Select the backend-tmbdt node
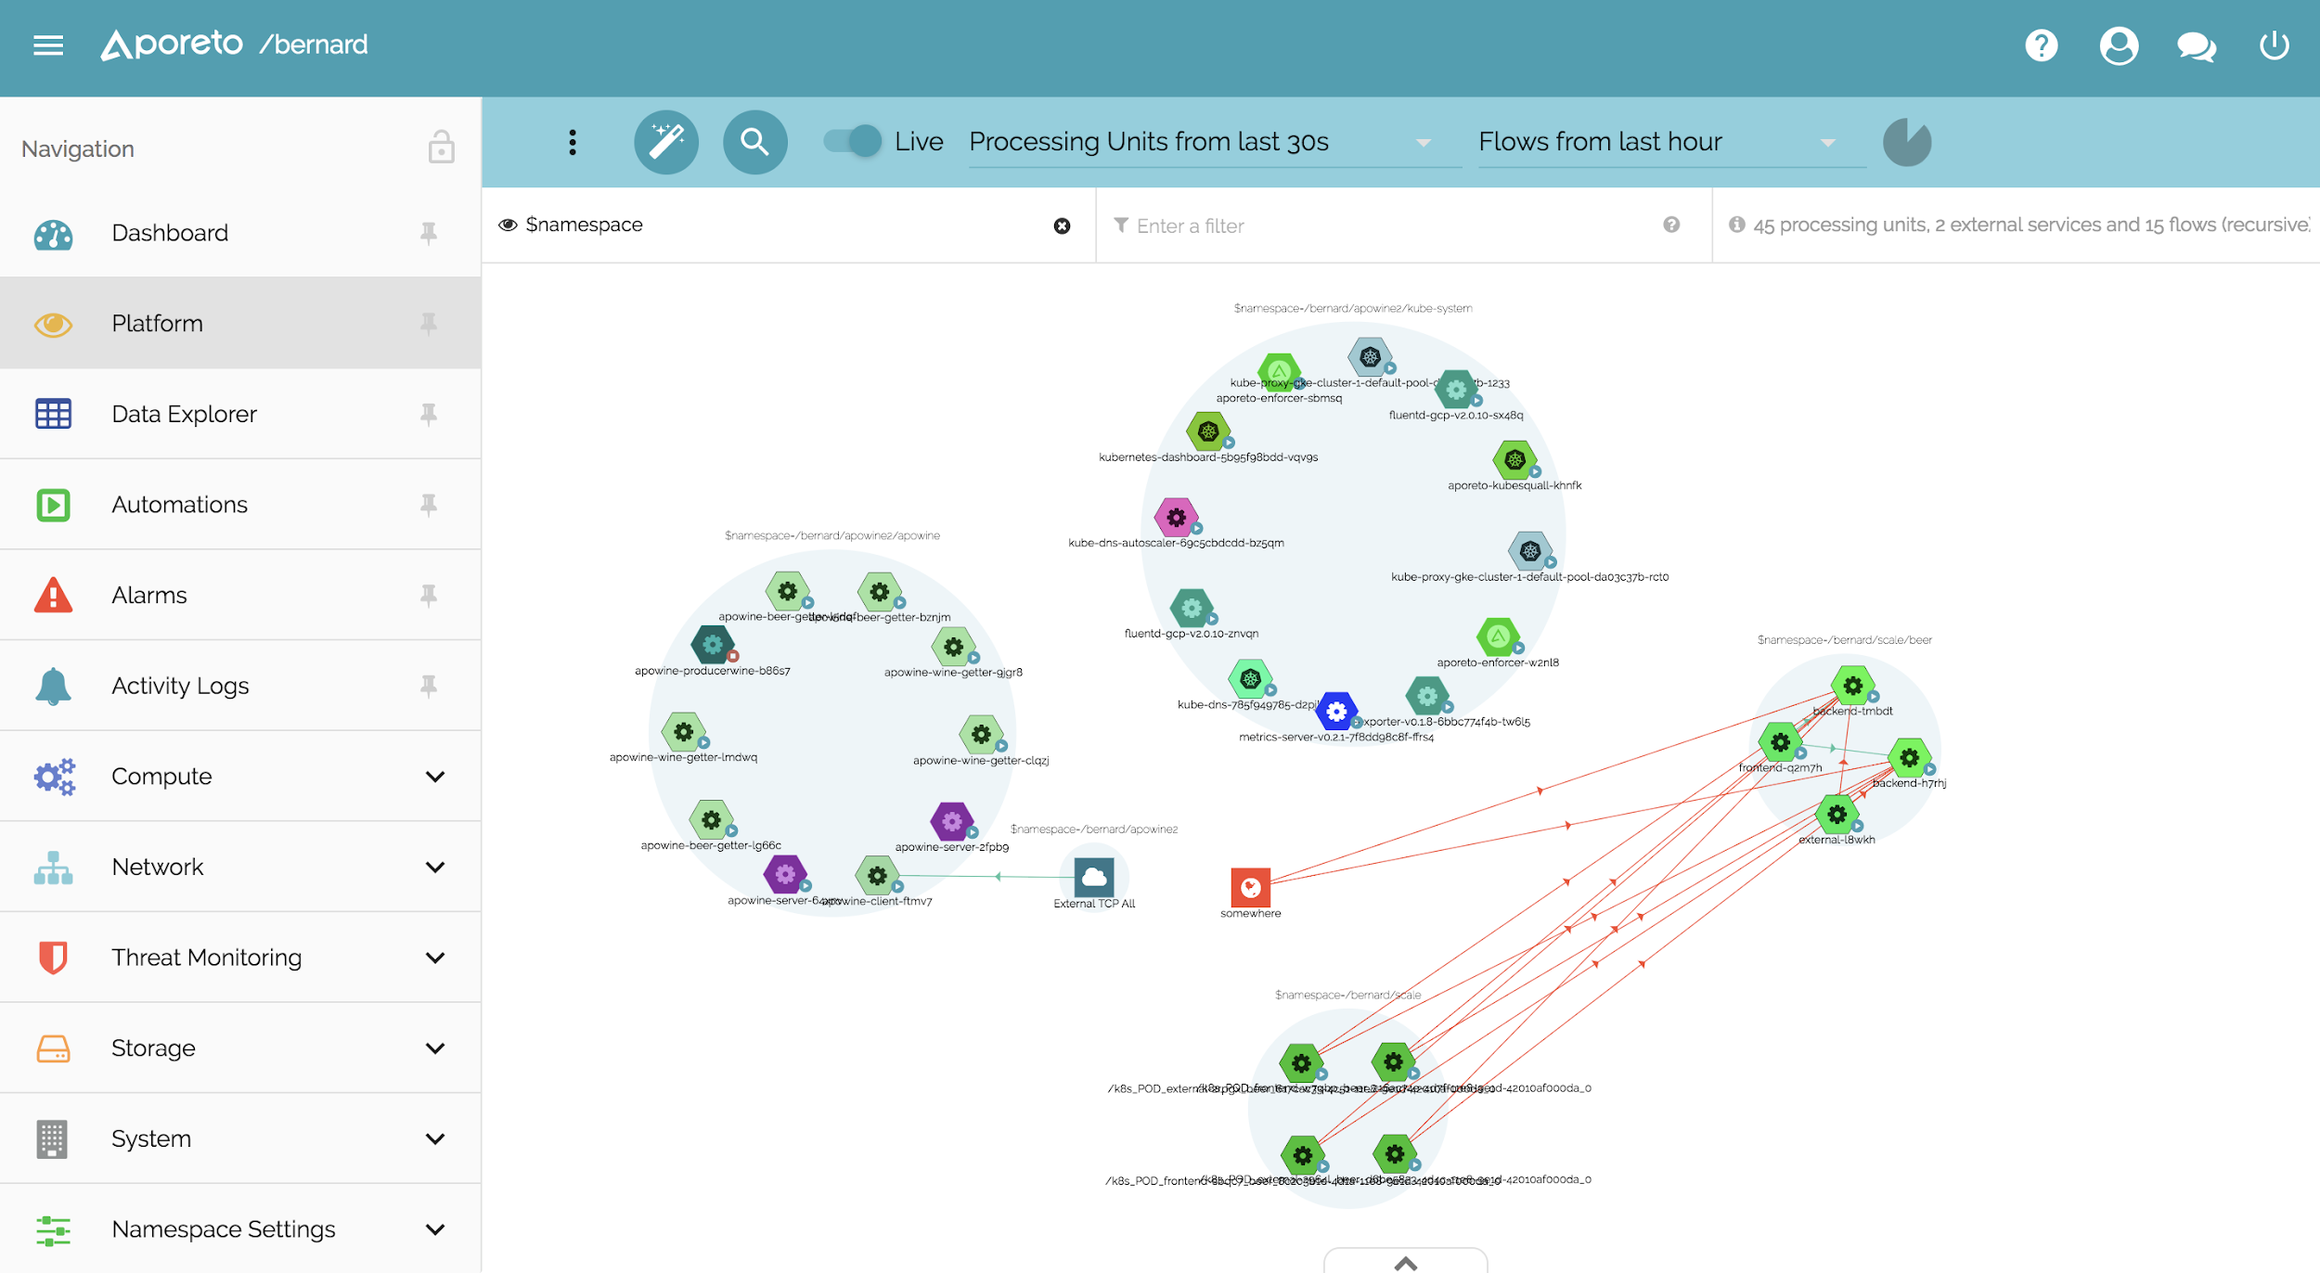Screen dimensions: 2320x1273 1852,685
